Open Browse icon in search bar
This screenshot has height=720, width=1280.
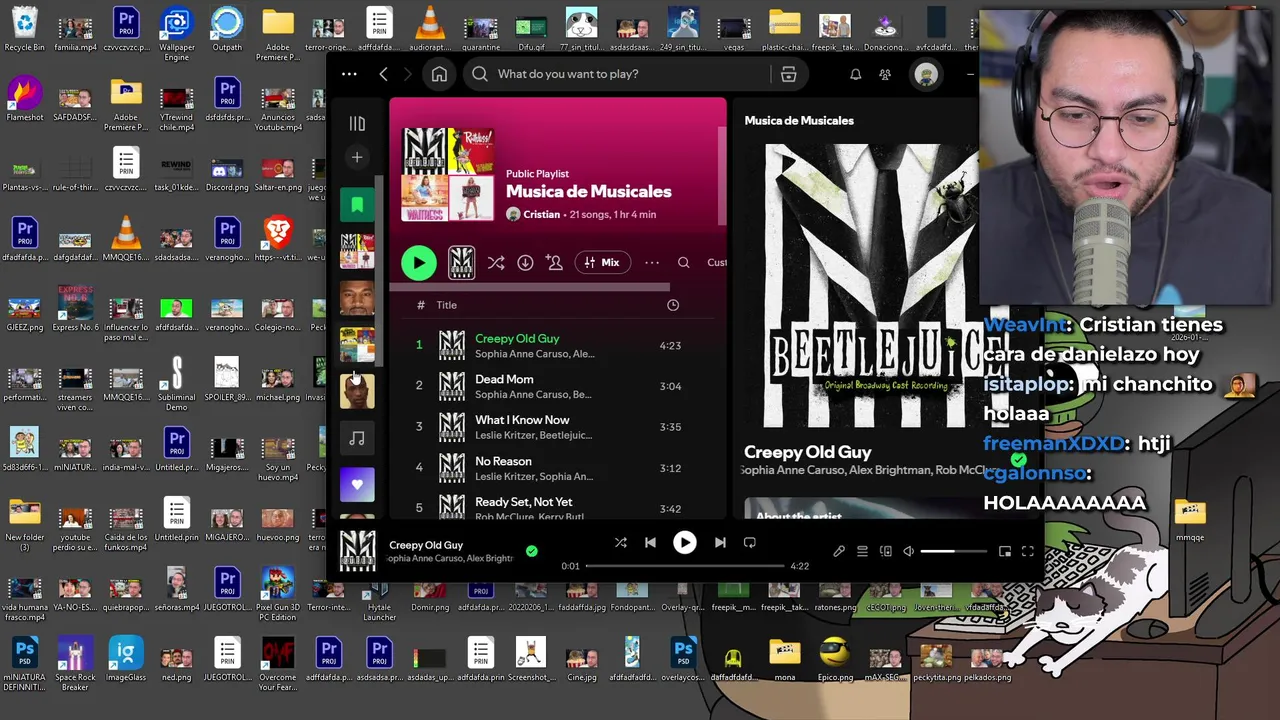(788, 74)
